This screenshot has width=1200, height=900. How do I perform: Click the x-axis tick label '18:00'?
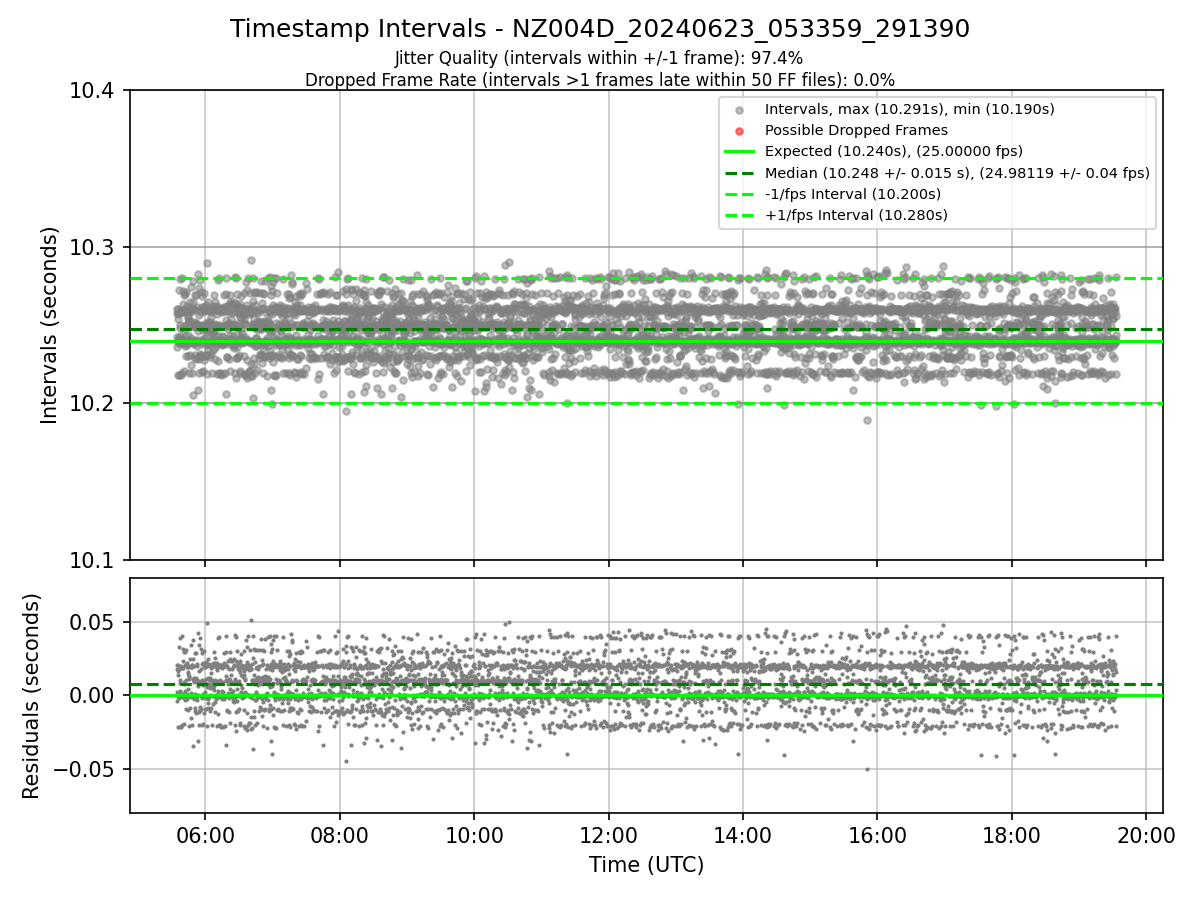pos(1011,835)
